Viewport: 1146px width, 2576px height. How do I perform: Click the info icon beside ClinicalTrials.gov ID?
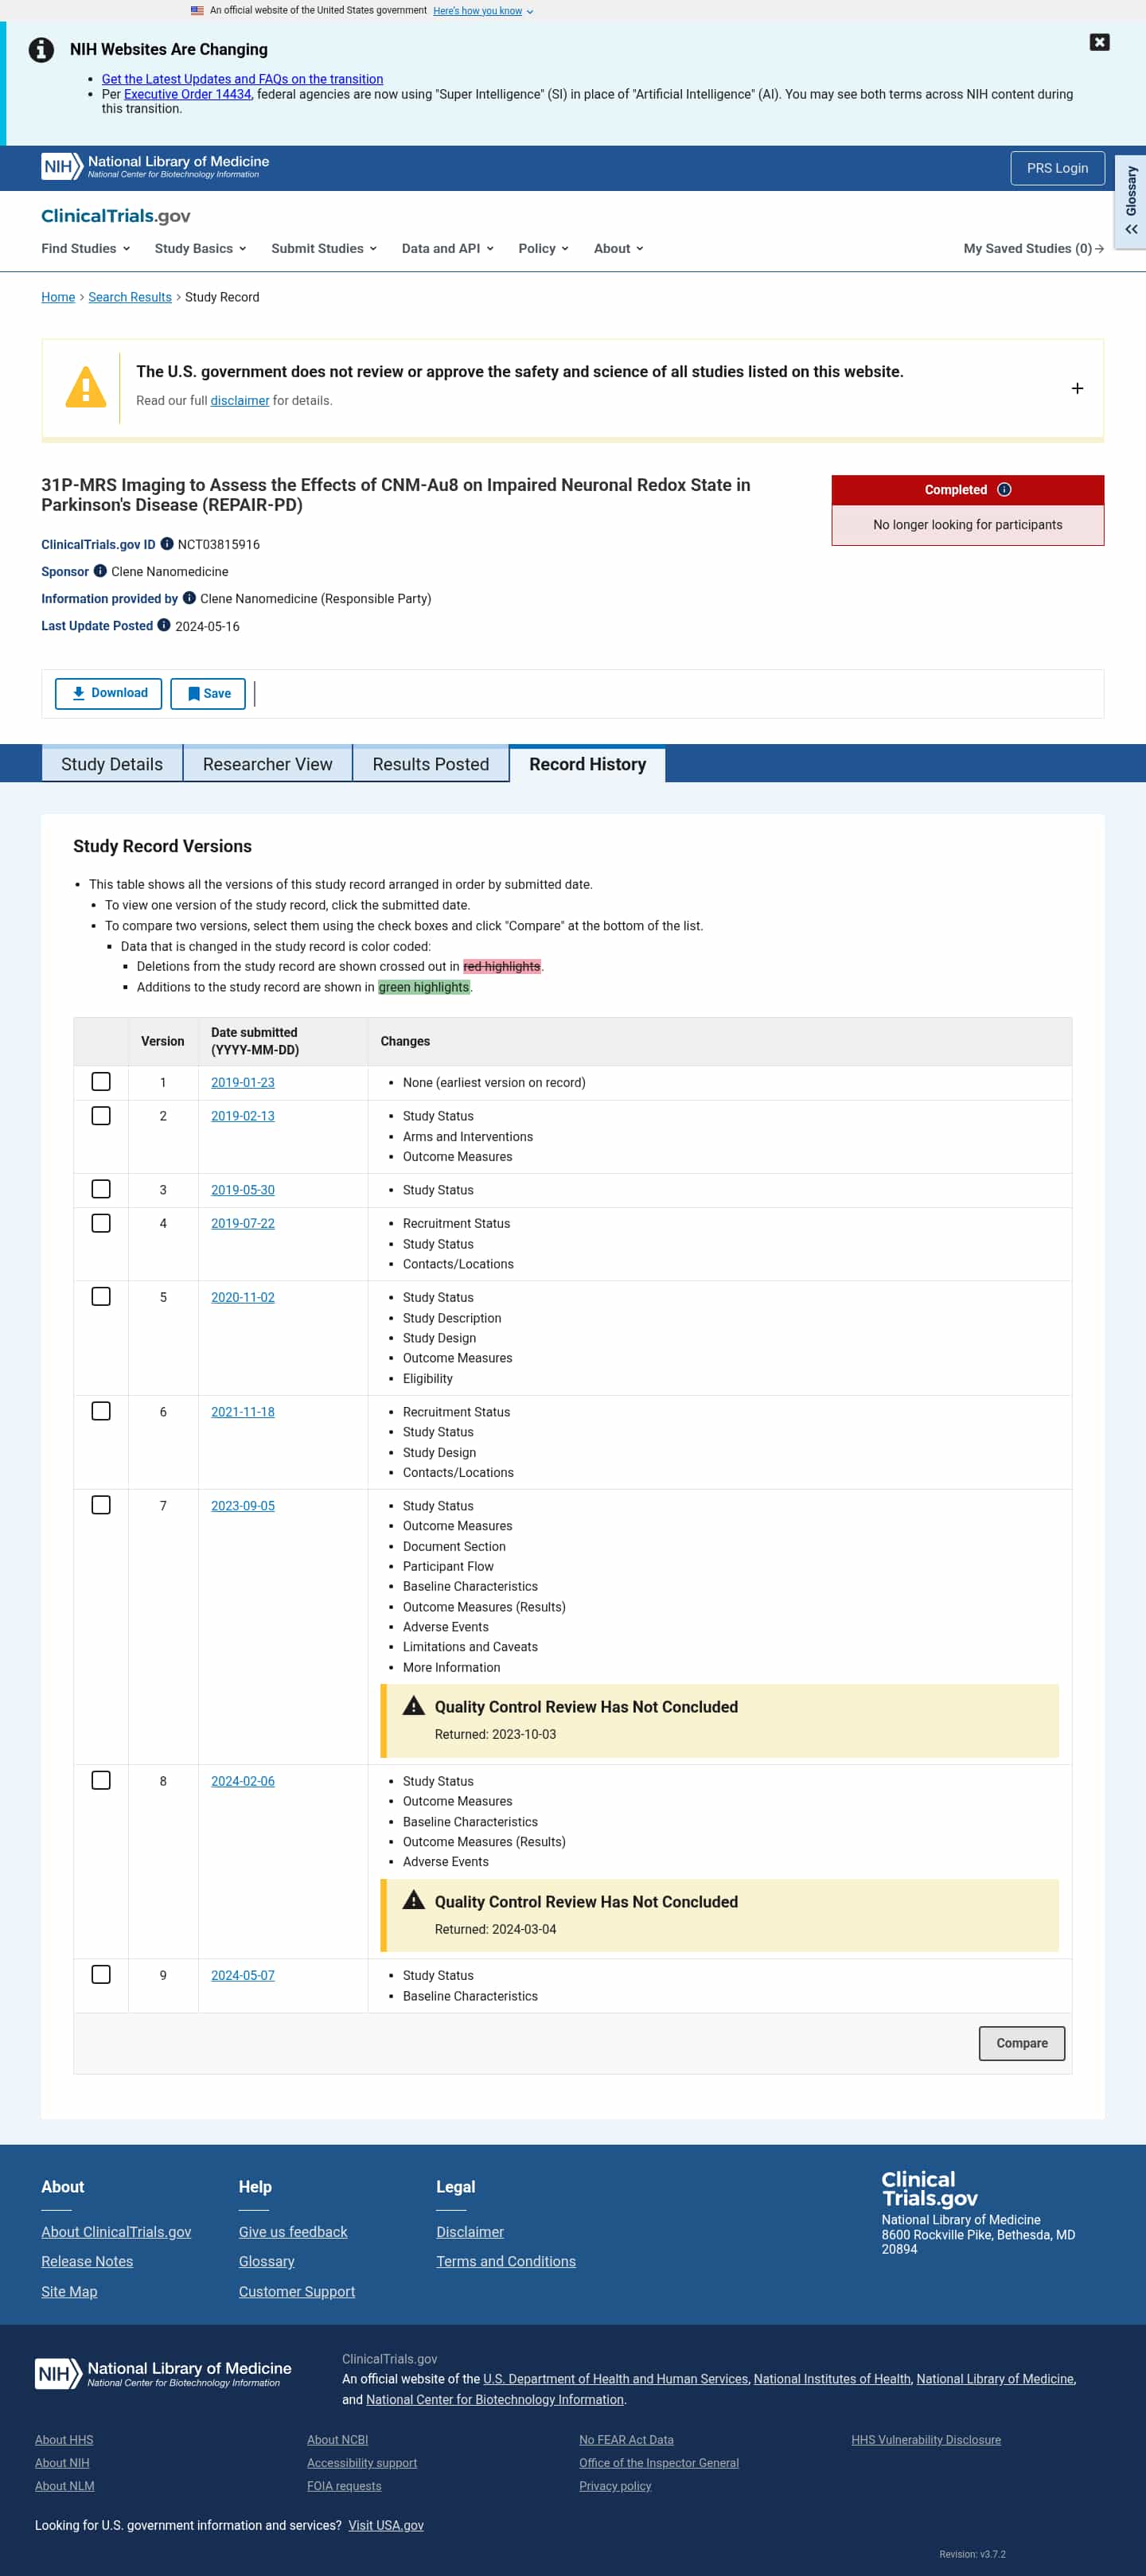pos(167,544)
